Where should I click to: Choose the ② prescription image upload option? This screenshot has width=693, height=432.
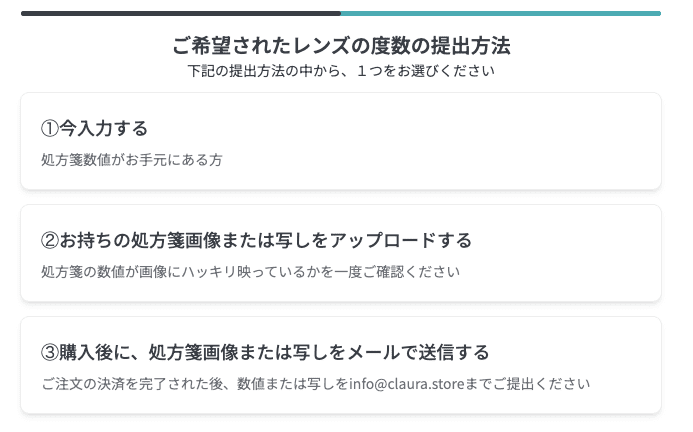tap(340, 253)
